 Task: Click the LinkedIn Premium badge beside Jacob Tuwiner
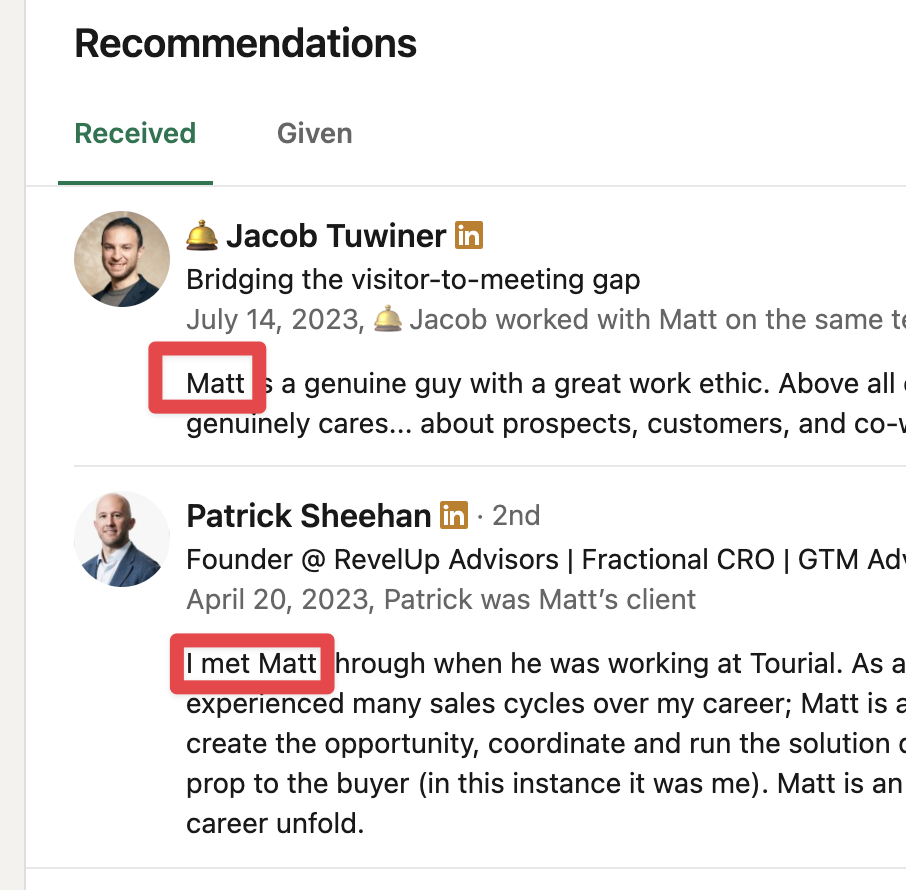tap(469, 235)
